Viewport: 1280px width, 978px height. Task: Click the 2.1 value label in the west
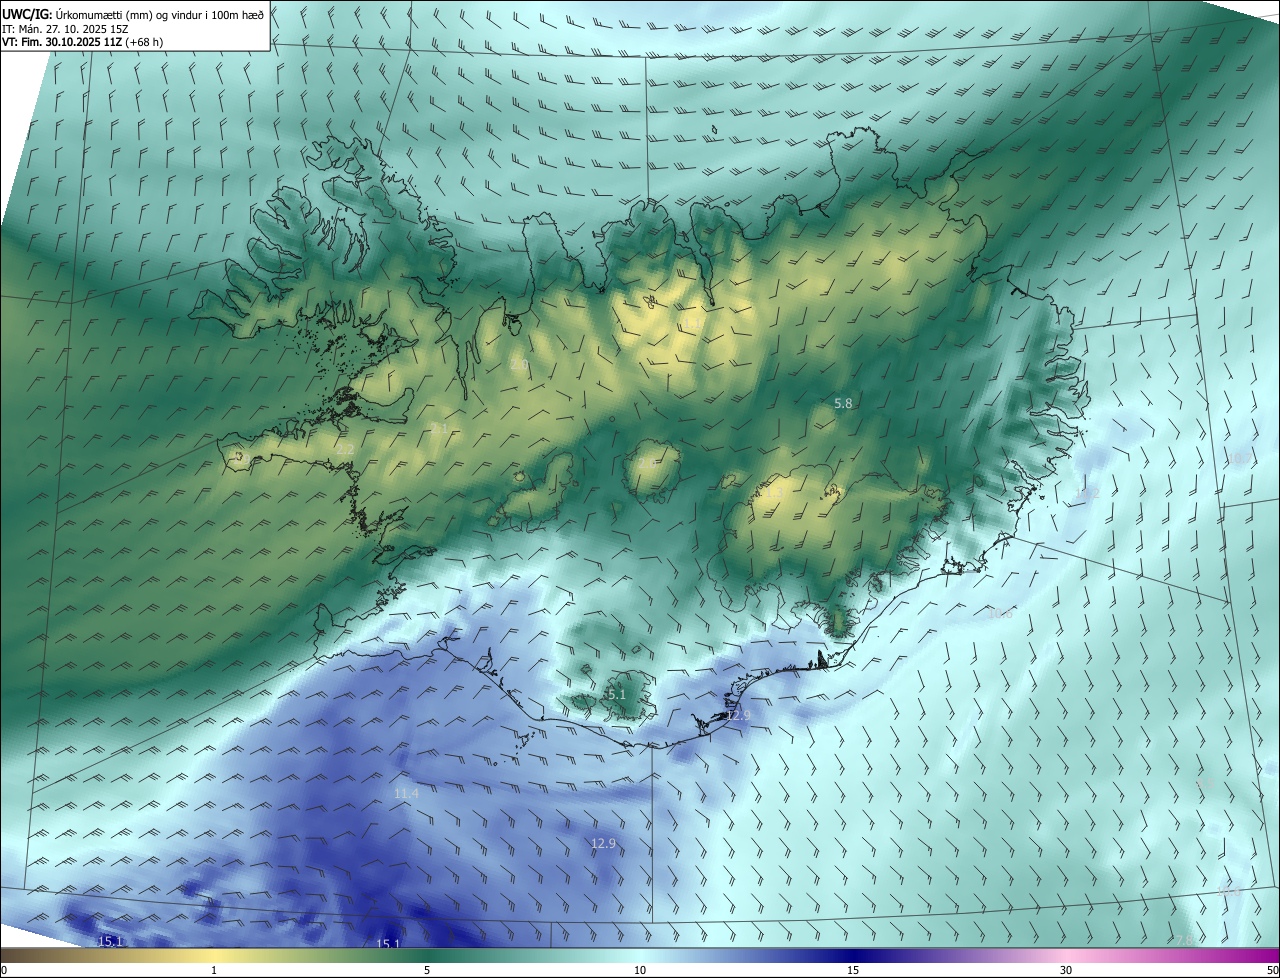click(440, 428)
